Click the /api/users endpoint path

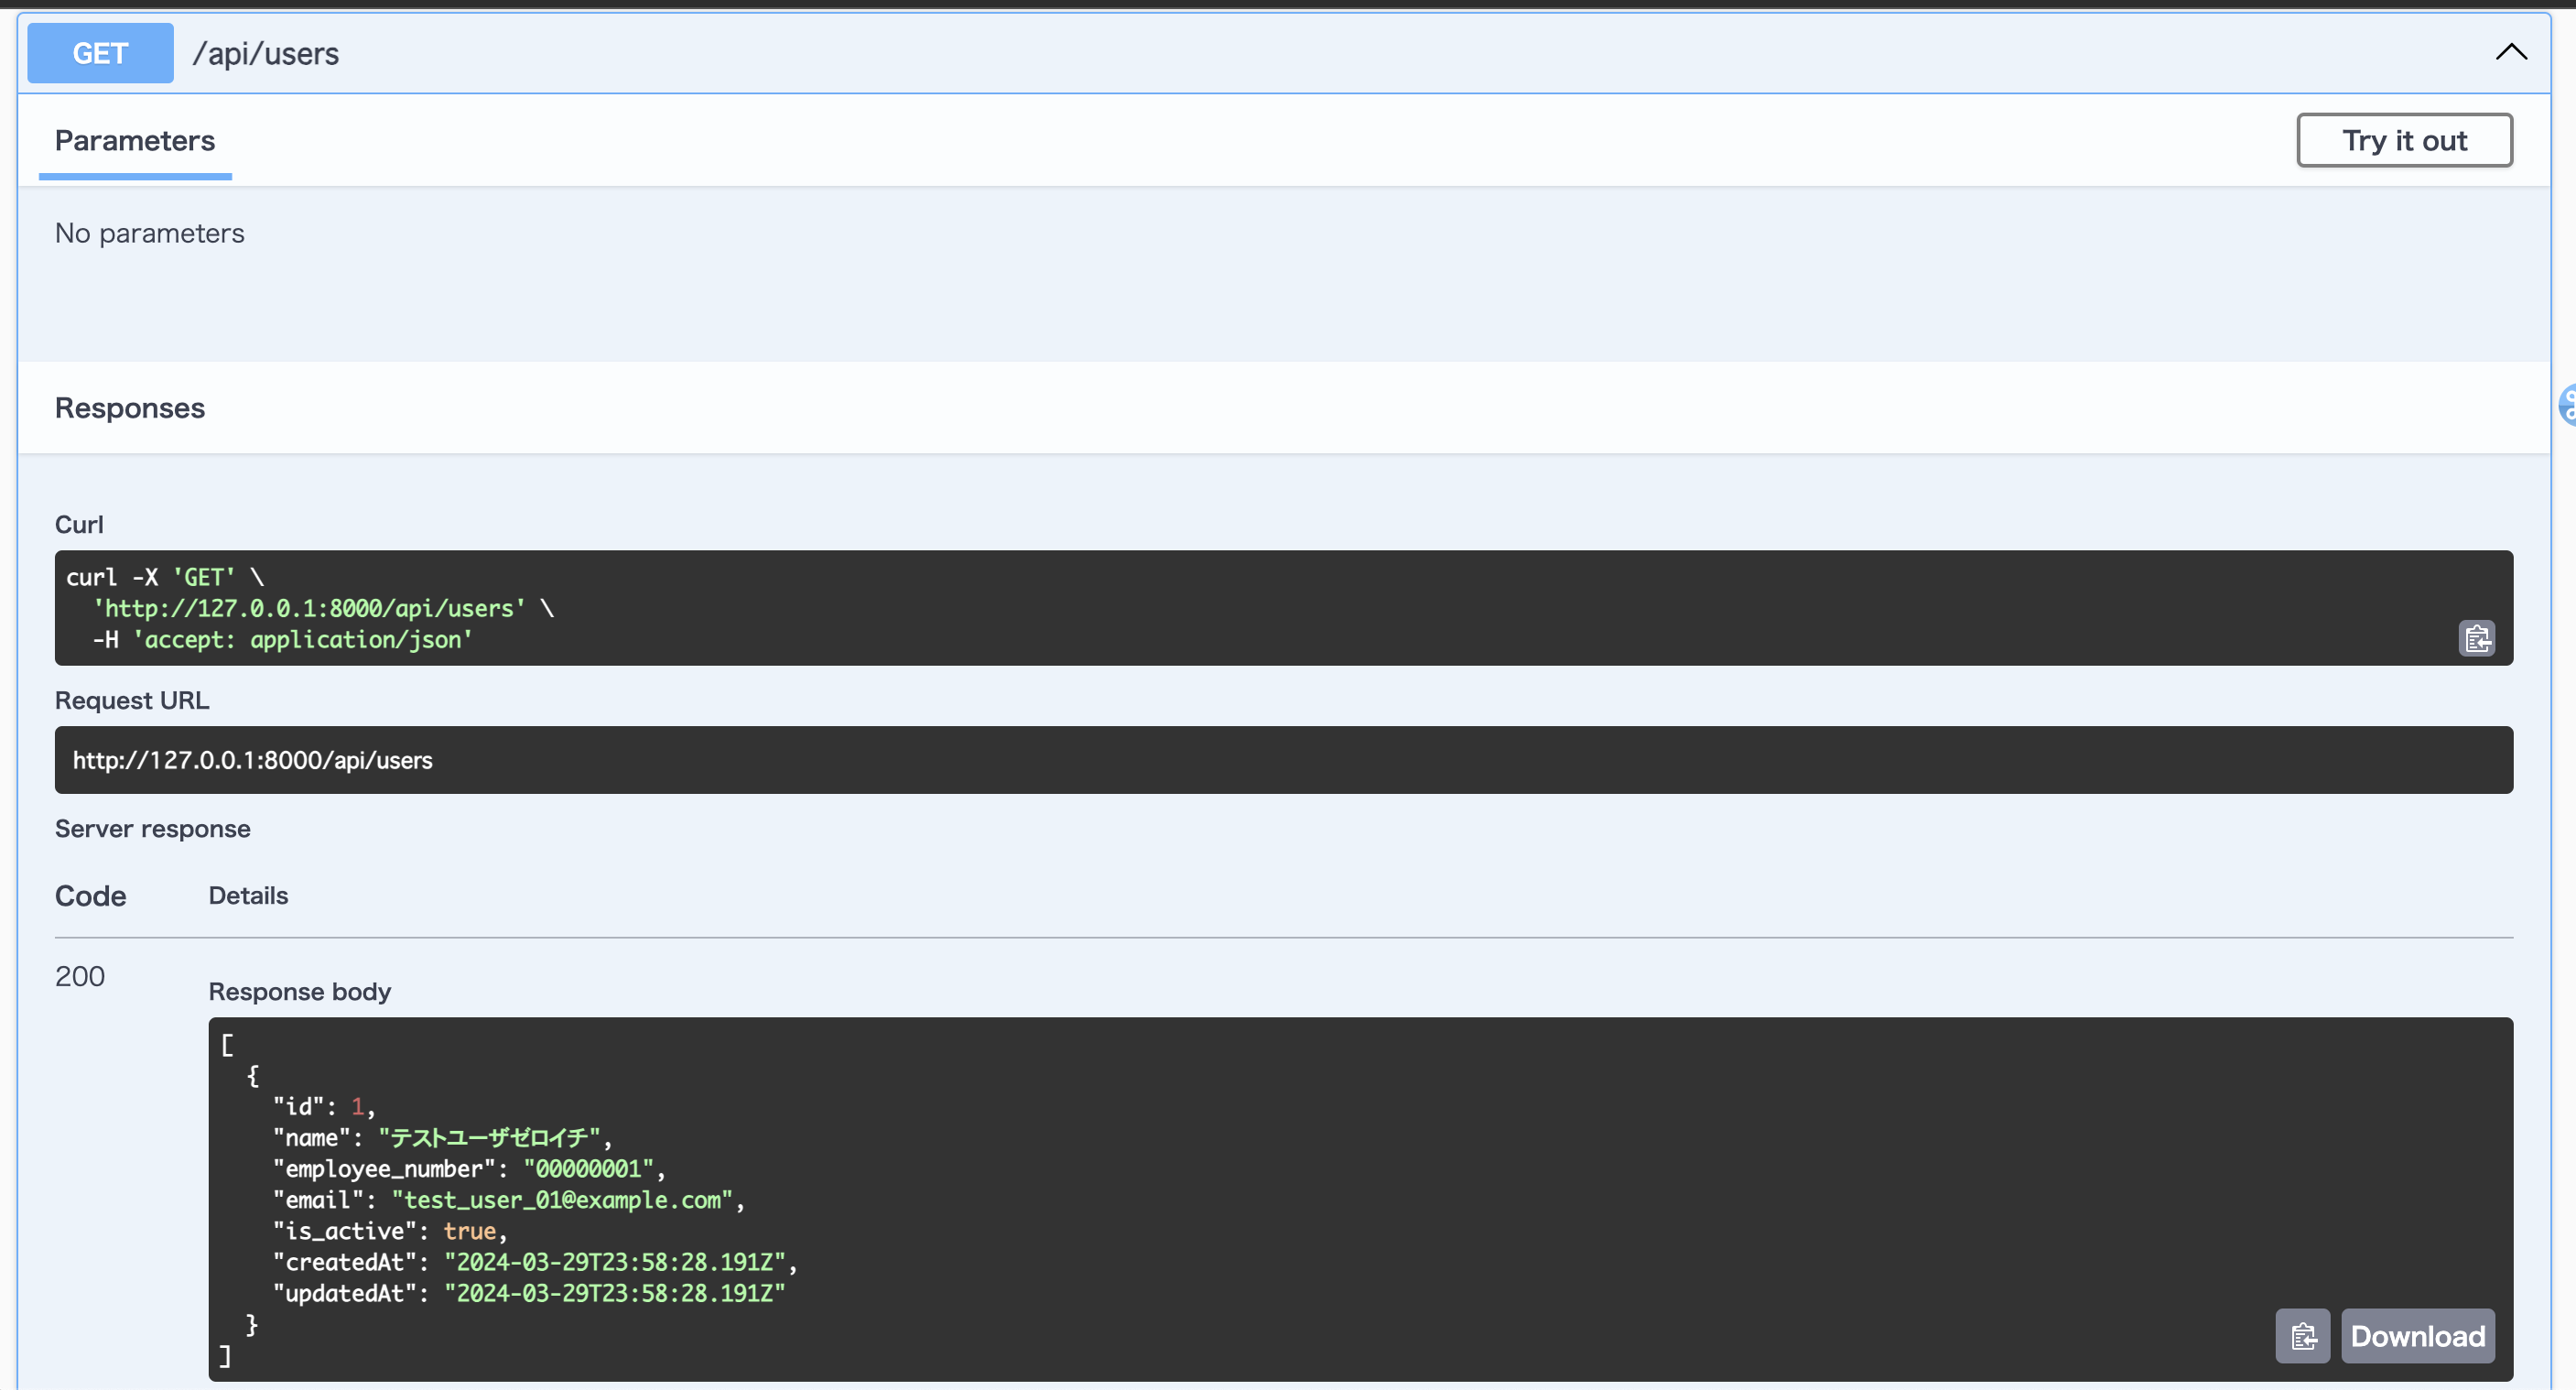tap(265, 52)
